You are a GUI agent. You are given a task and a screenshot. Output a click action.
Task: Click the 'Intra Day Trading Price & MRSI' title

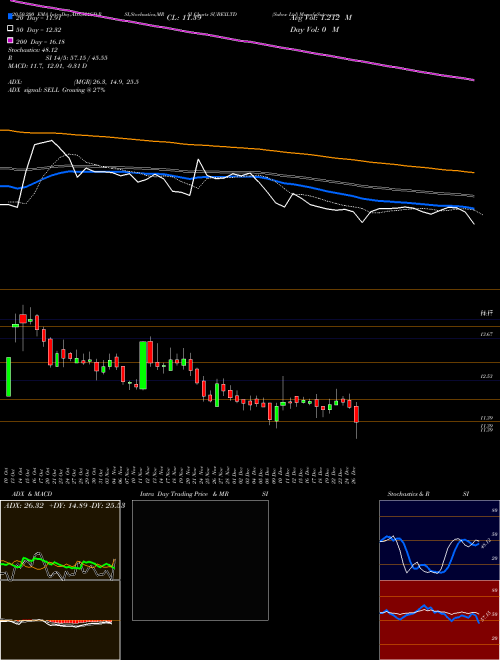(204, 494)
